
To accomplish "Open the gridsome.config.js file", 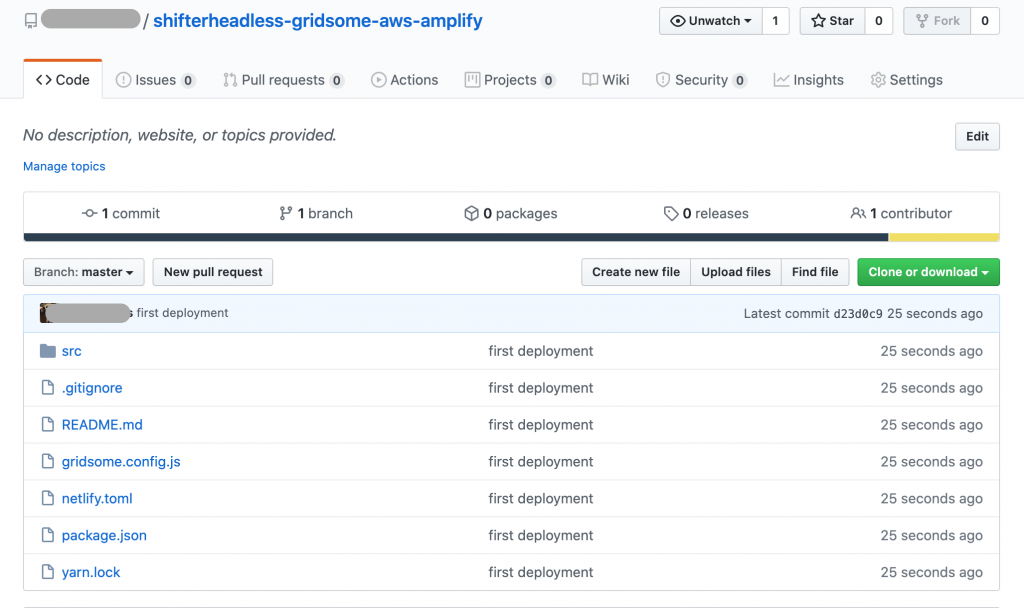I will pyautogui.click(x=121, y=462).
